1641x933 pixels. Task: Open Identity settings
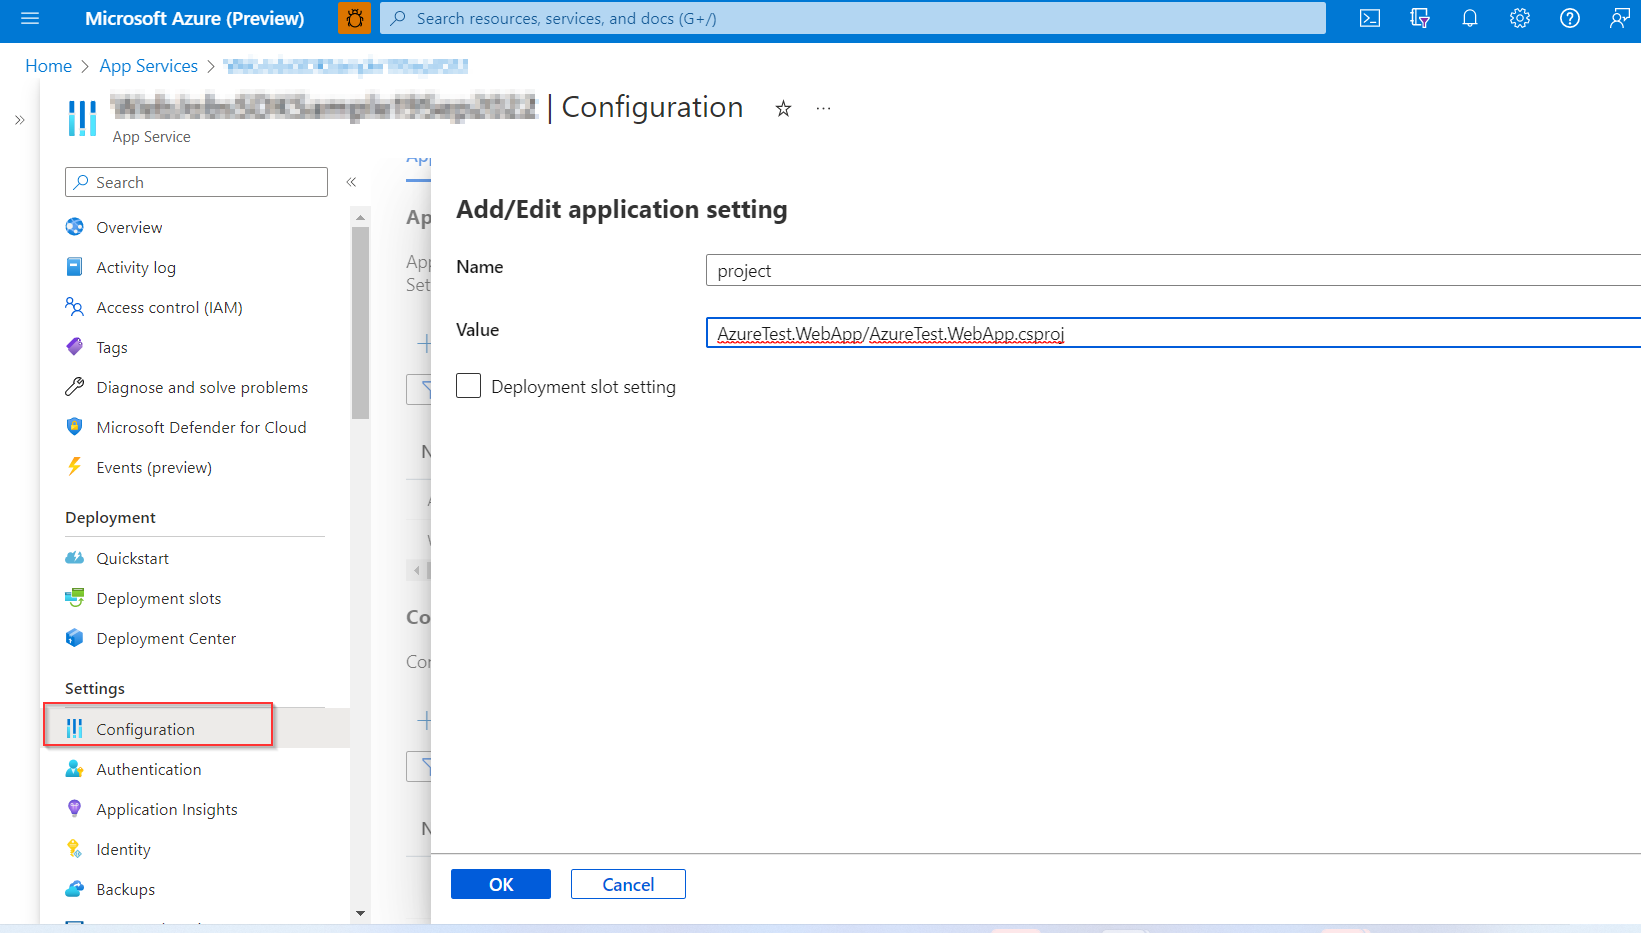coord(123,849)
